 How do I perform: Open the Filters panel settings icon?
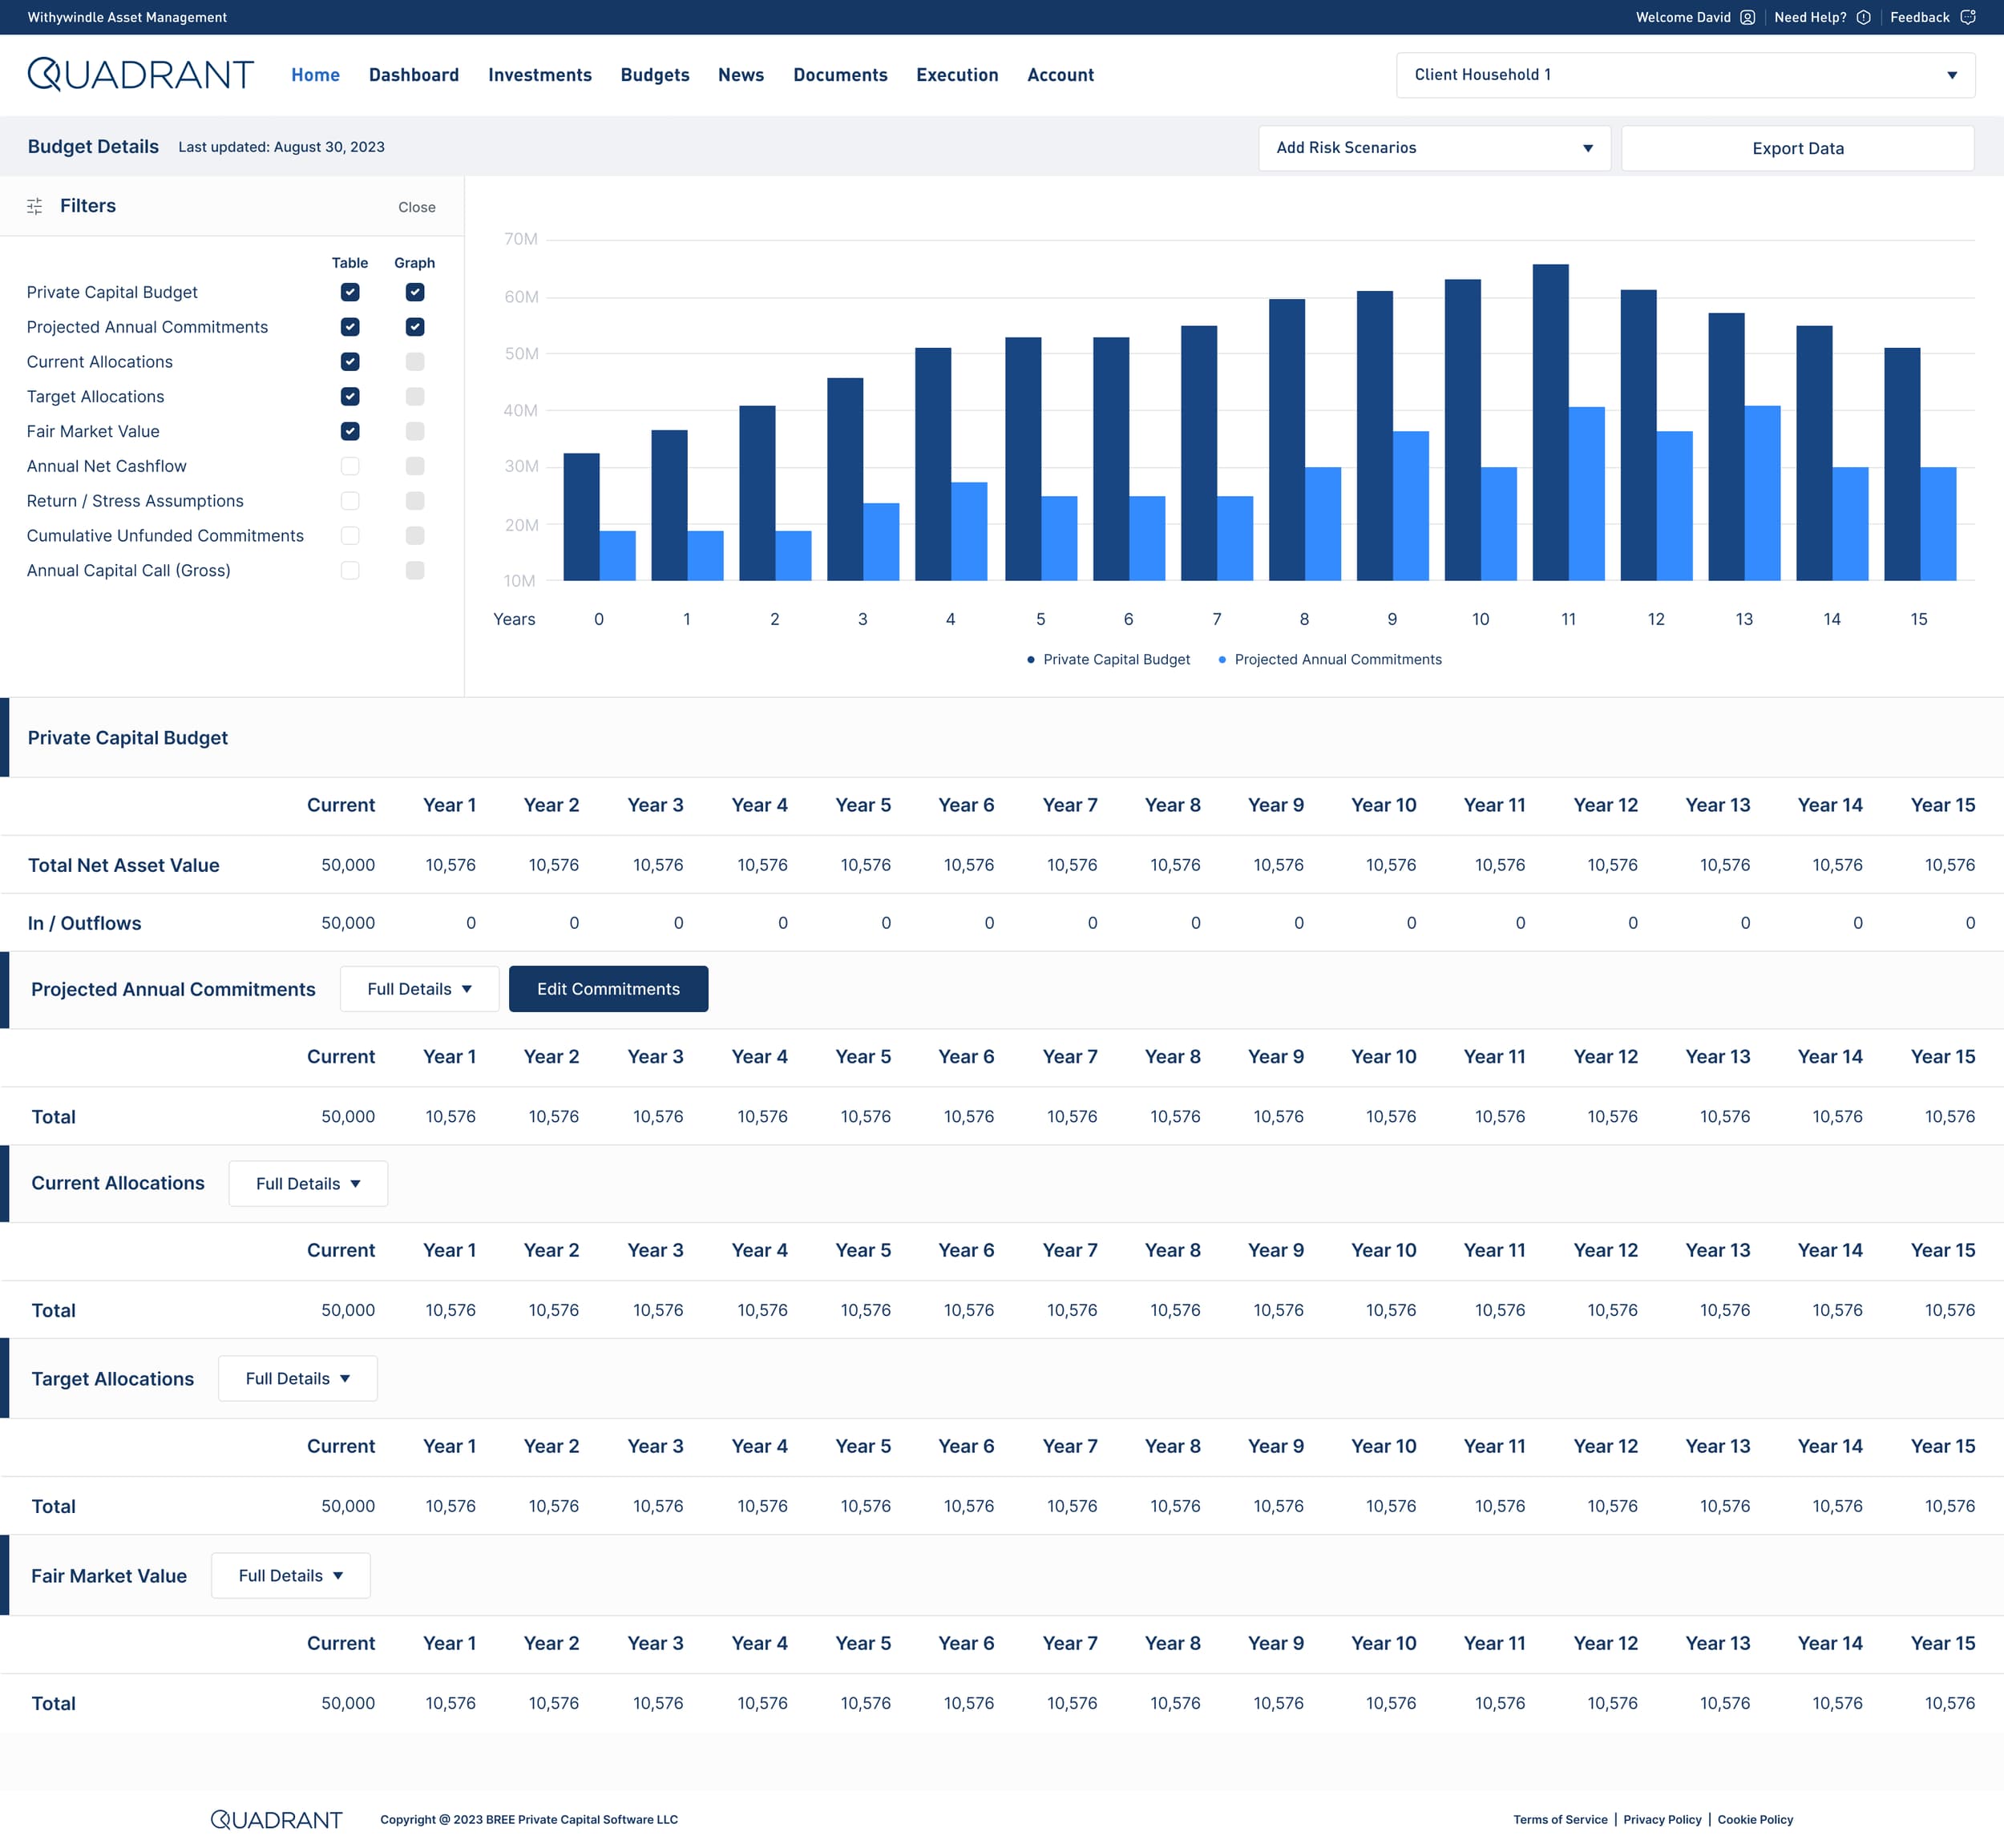[36, 206]
